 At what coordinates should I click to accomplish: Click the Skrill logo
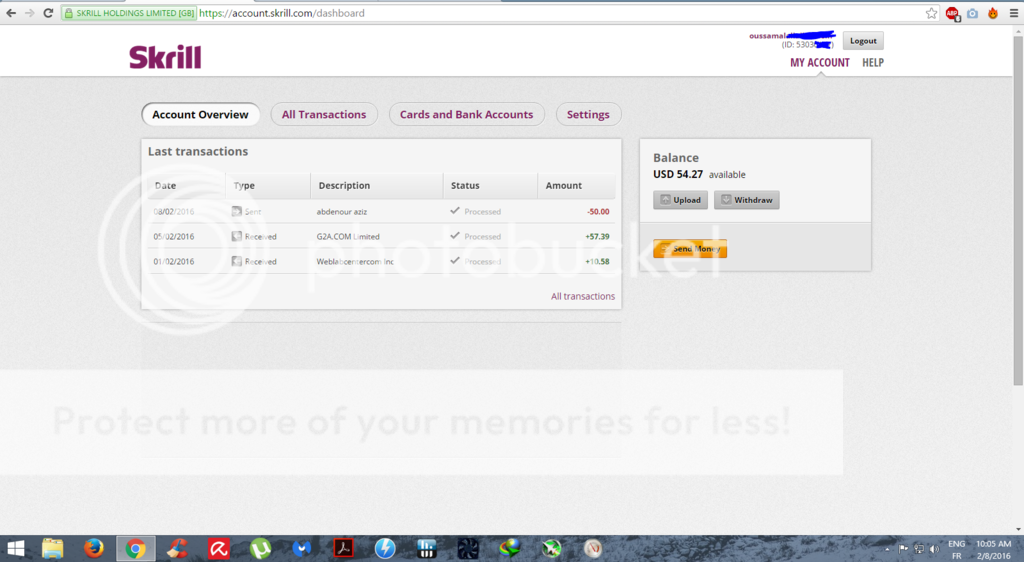165,57
